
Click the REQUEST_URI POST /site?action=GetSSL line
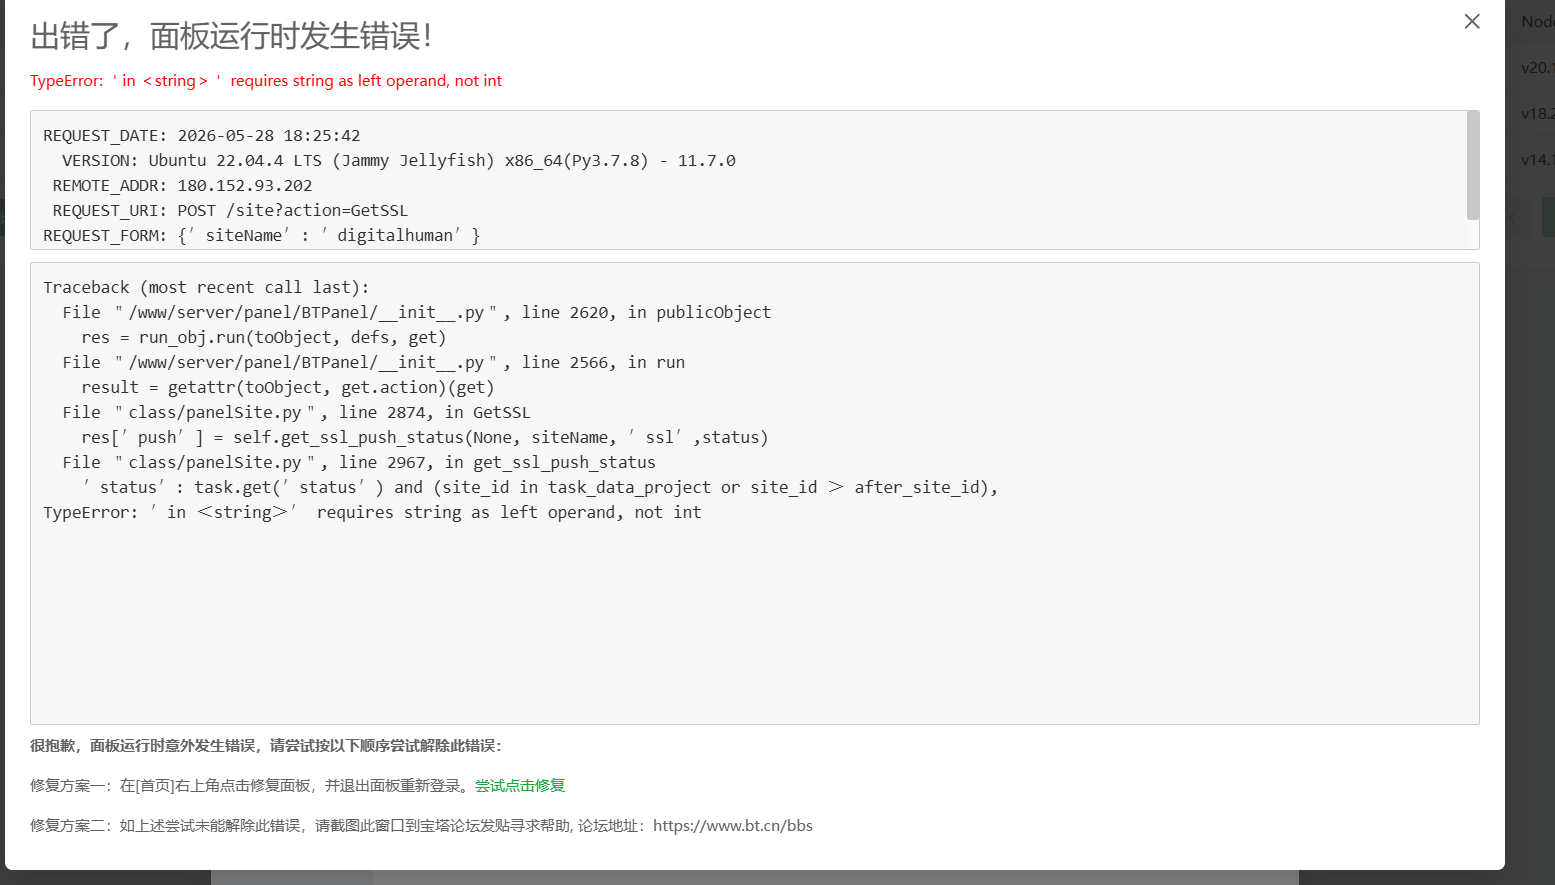click(x=230, y=211)
